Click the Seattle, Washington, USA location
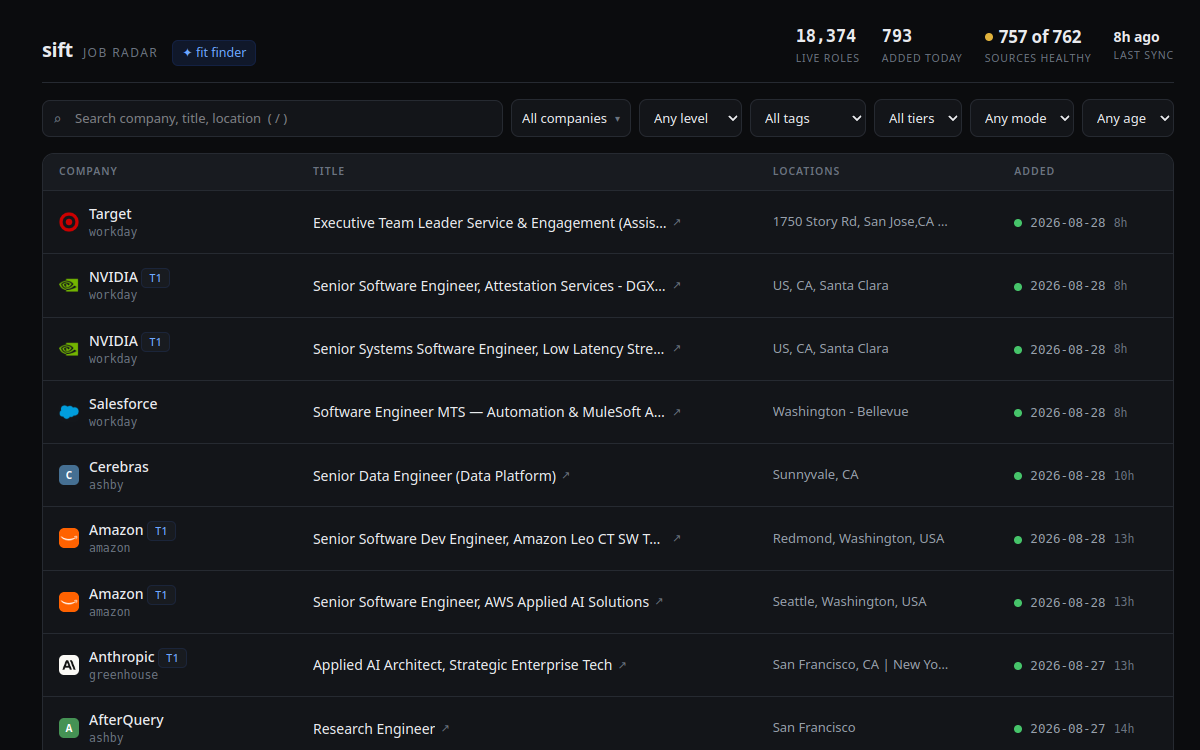The height and width of the screenshot is (750, 1200). (x=850, y=602)
